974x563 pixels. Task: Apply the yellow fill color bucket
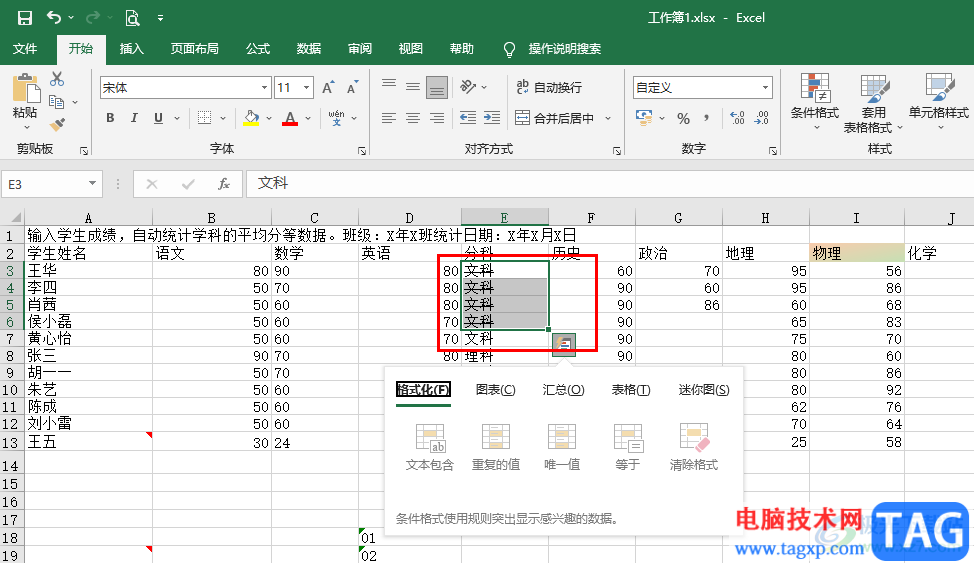pyautogui.click(x=251, y=118)
